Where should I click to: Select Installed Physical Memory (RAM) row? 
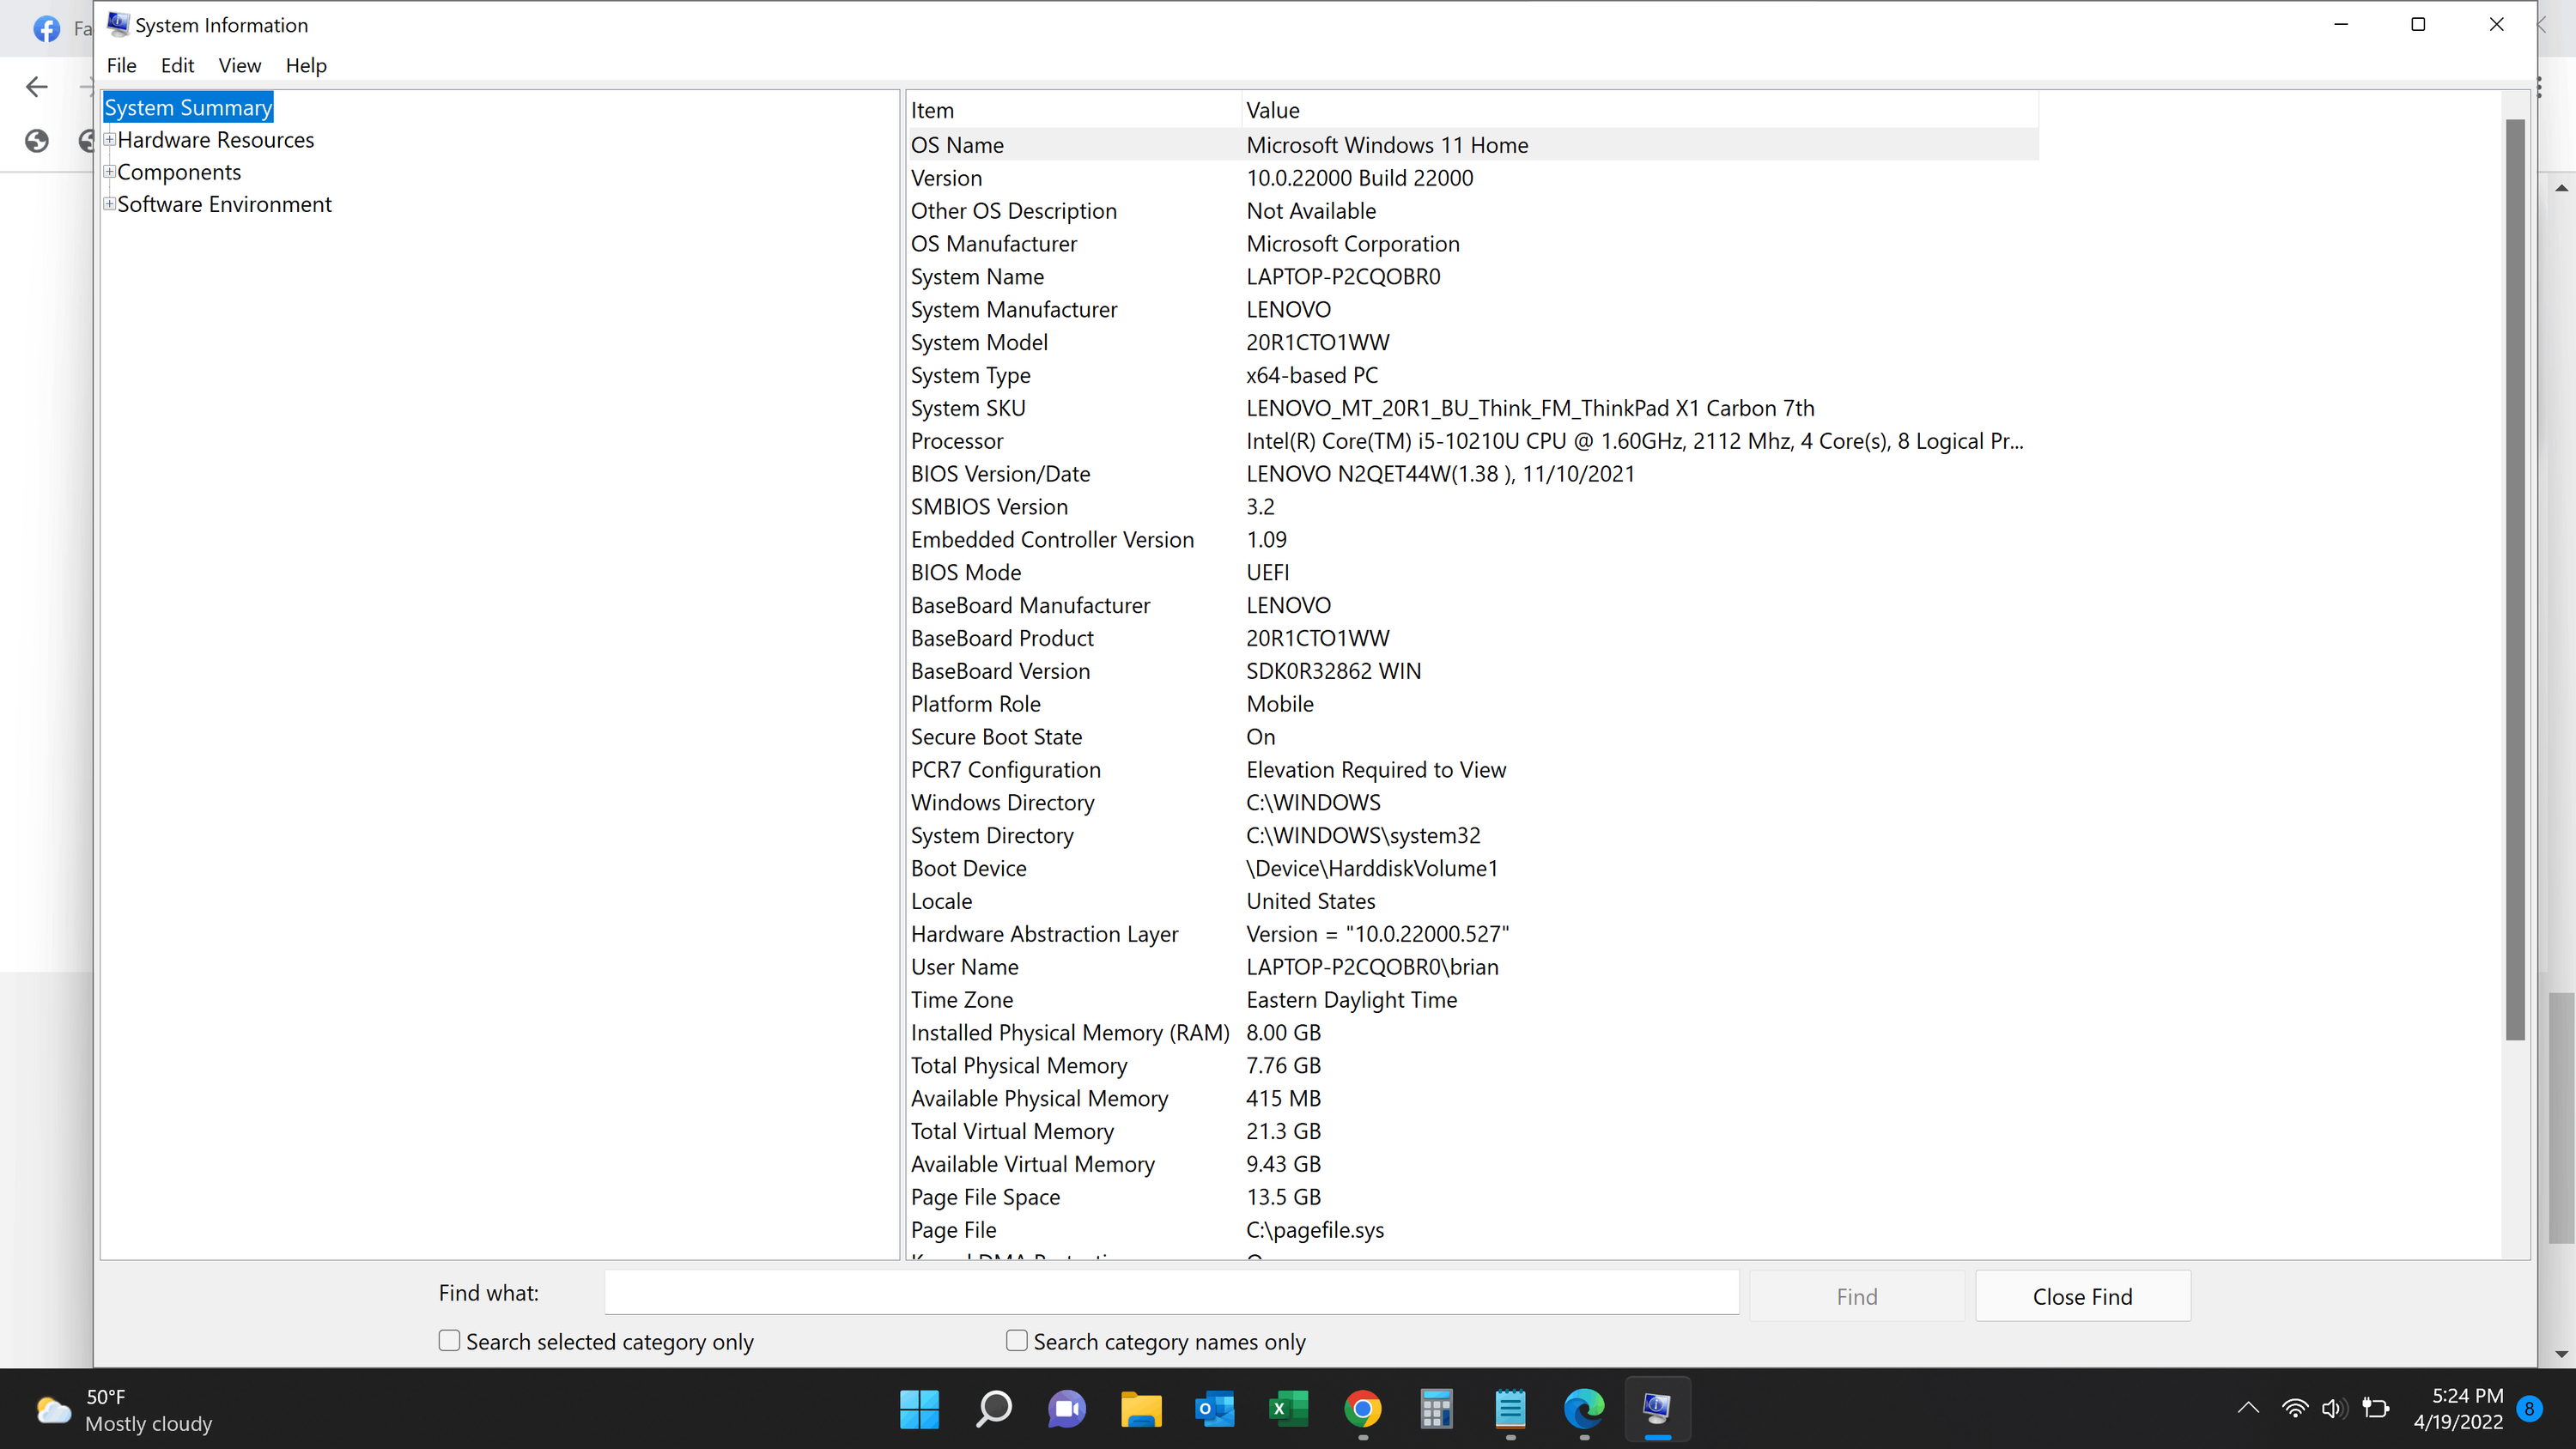[x=1472, y=1033]
